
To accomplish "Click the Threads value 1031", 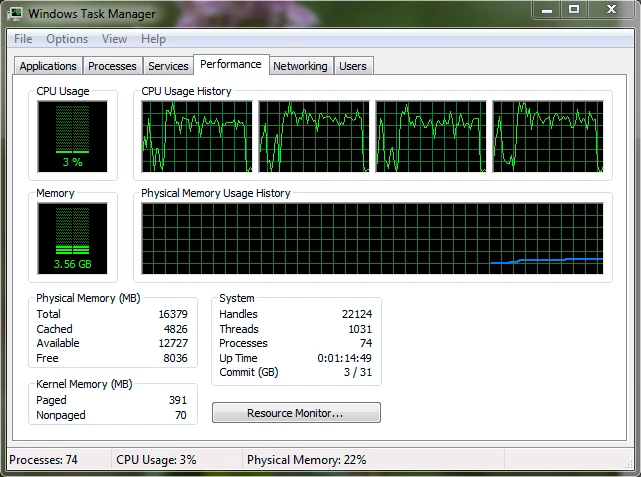I will pos(360,329).
